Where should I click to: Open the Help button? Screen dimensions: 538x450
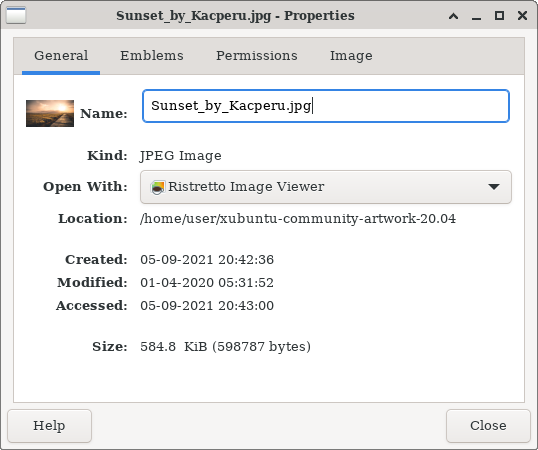[49, 426]
